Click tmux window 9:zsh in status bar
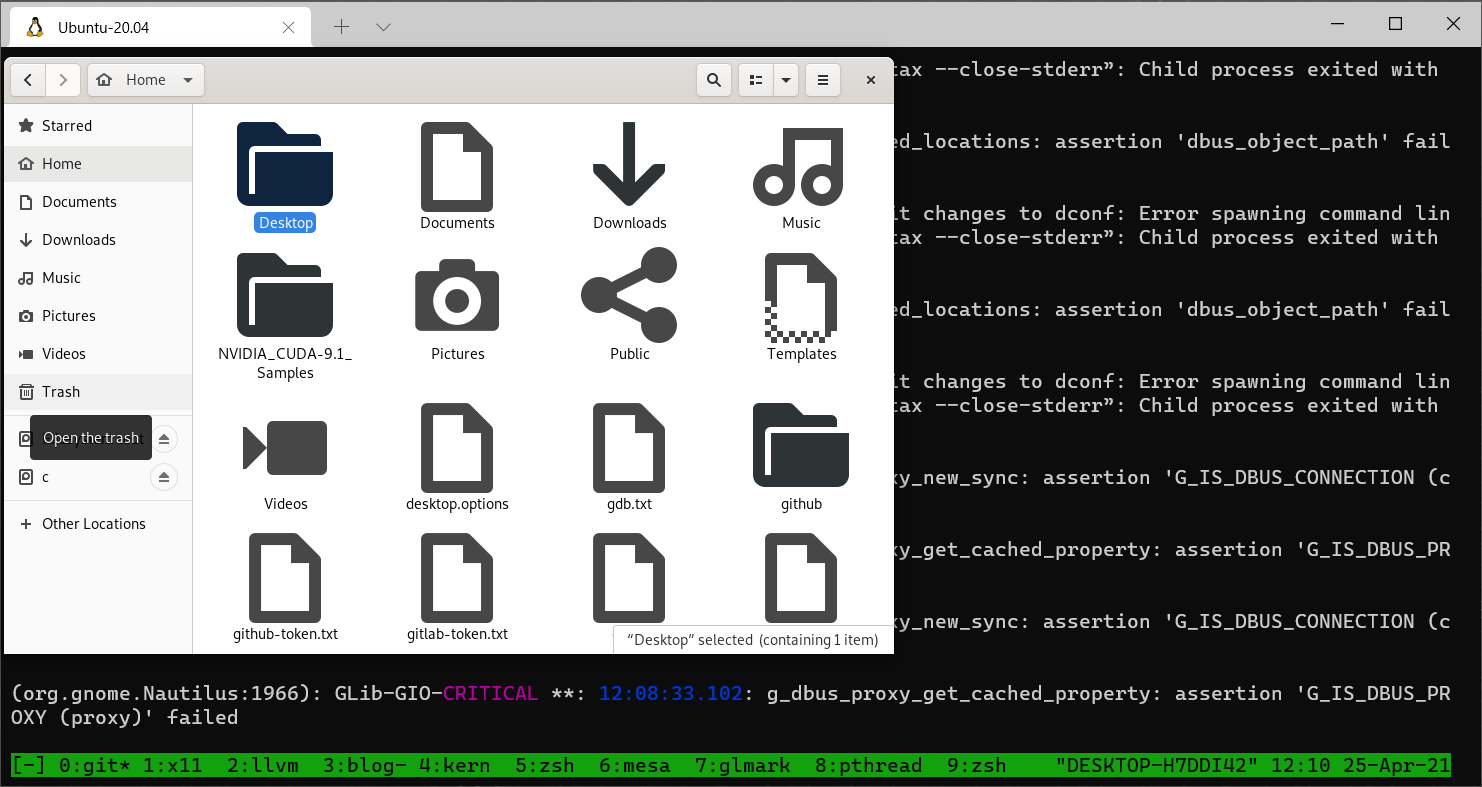1482x787 pixels. 977,766
